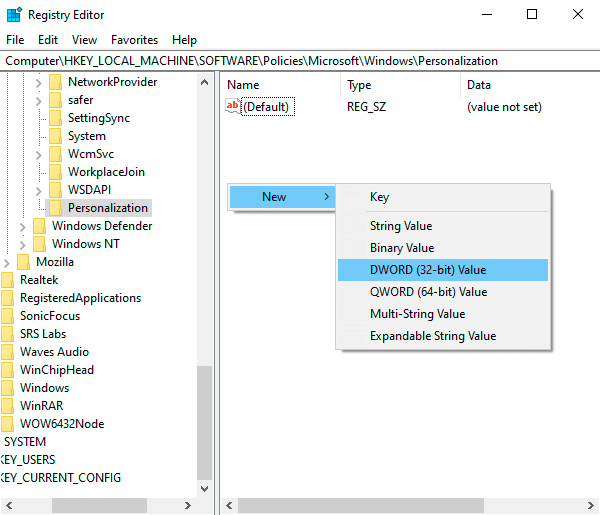Click the safer folder icon
This screenshot has width=600, height=515.
[55, 100]
